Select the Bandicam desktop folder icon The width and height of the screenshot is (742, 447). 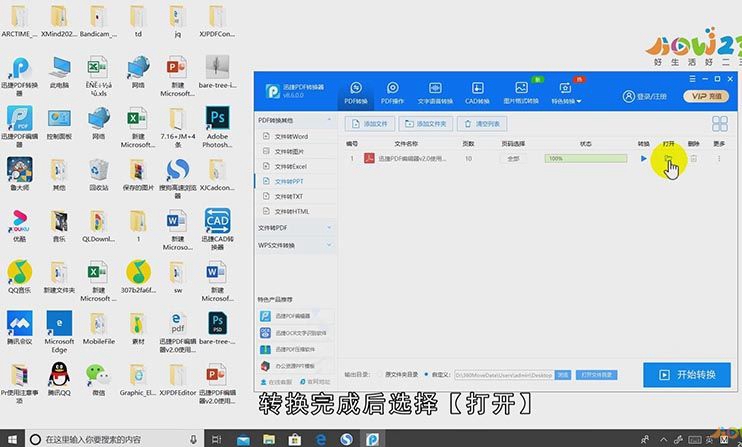pos(98,21)
